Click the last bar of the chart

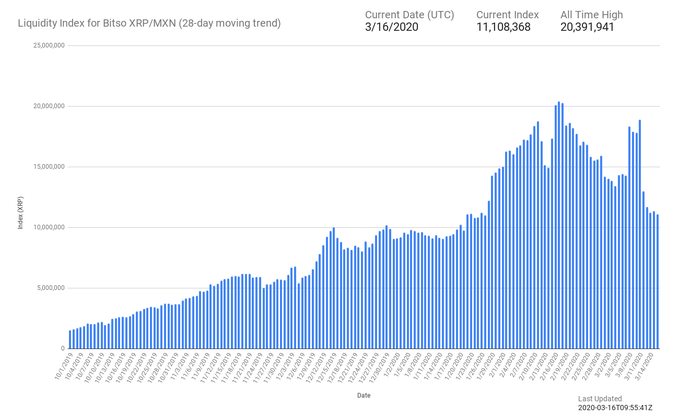[x=657, y=282]
